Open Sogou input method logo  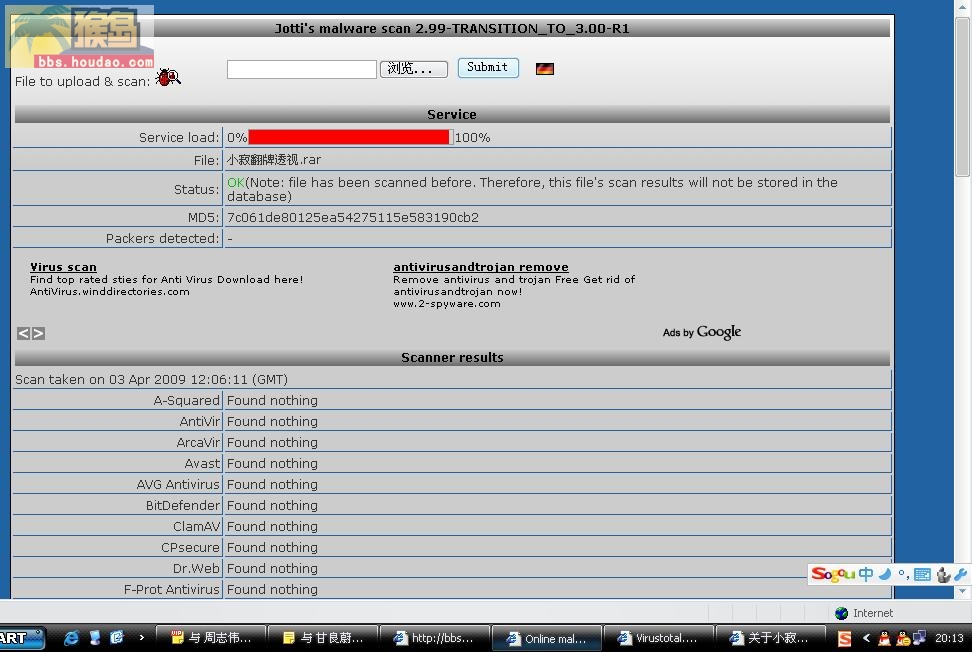(x=833, y=575)
